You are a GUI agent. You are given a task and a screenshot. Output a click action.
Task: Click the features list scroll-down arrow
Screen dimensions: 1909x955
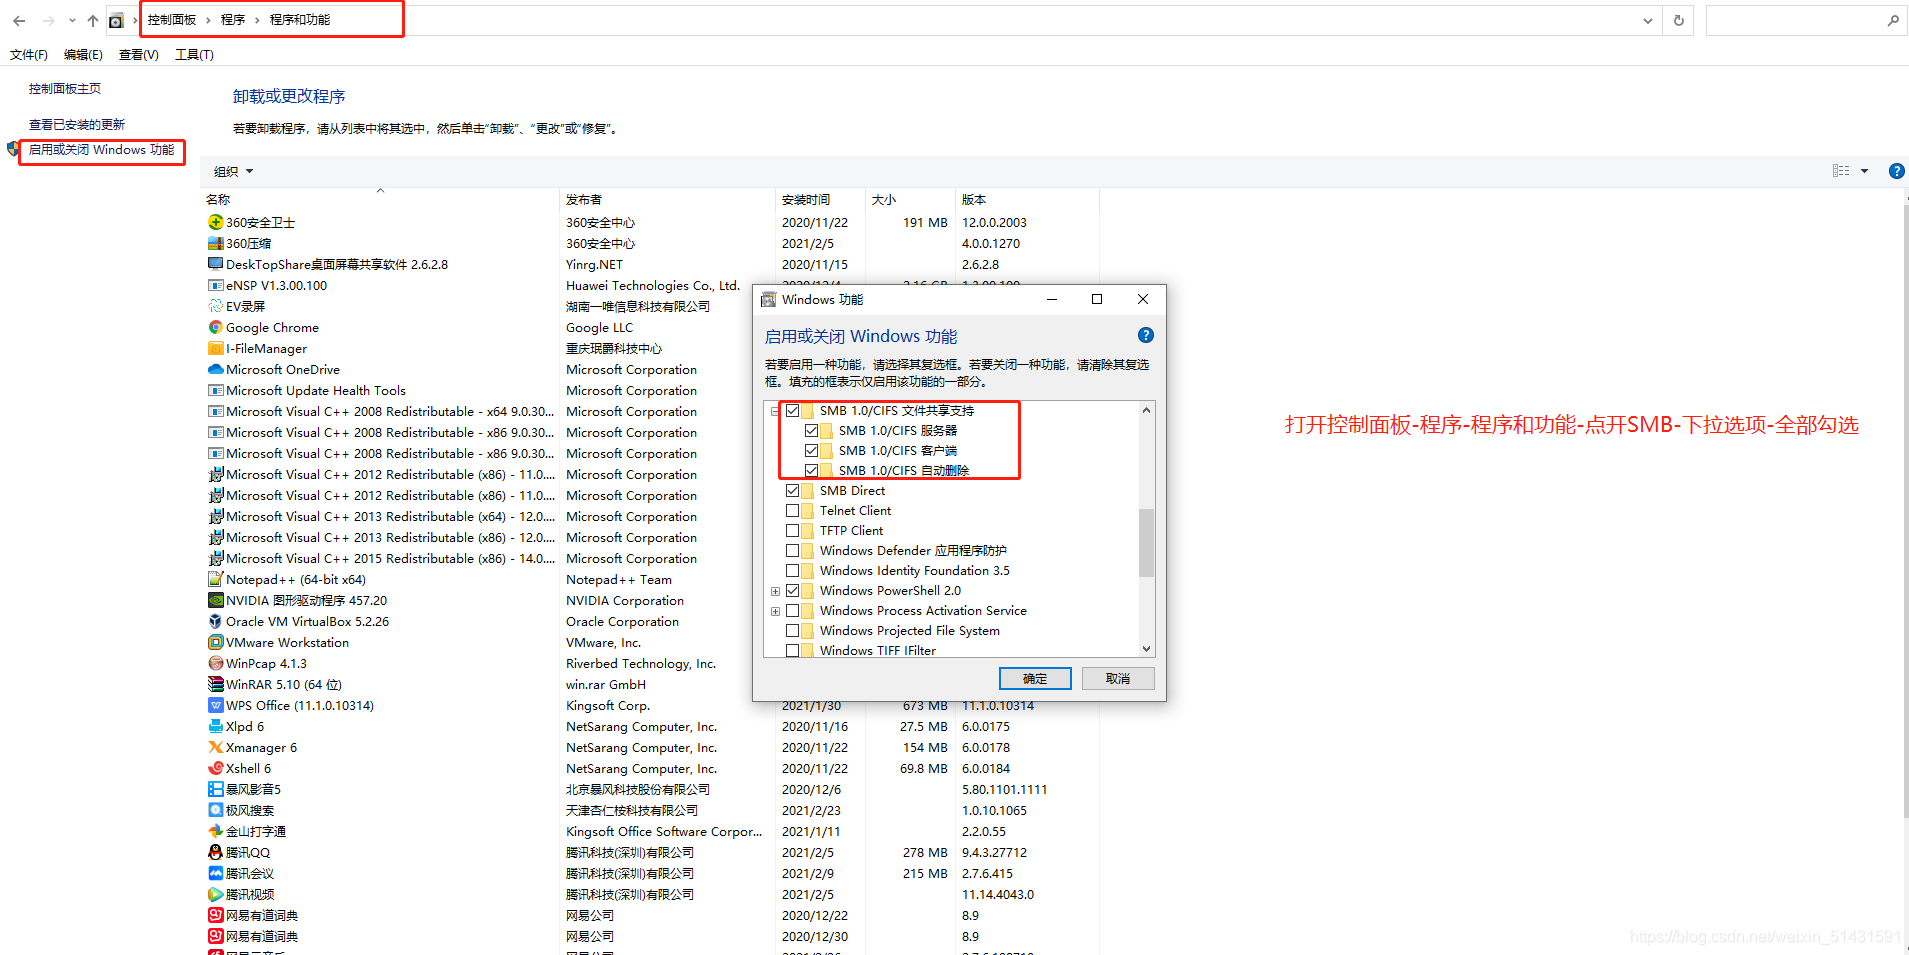(x=1146, y=649)
